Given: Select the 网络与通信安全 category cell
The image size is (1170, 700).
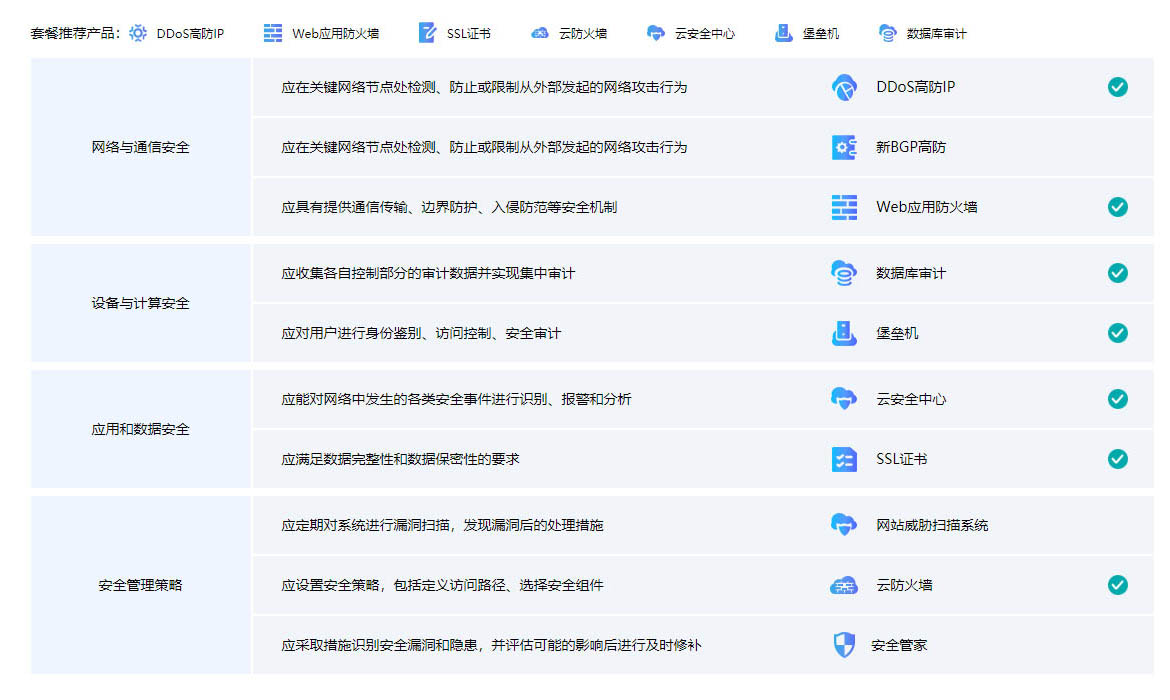Looking at the screenshot, I should pyautogui.click(x=140, y=147).
